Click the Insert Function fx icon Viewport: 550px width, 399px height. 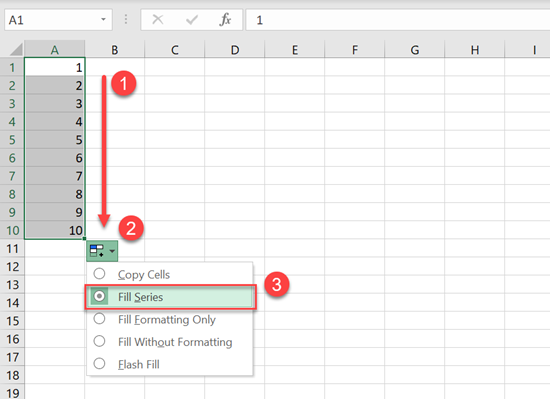[225, 20]
